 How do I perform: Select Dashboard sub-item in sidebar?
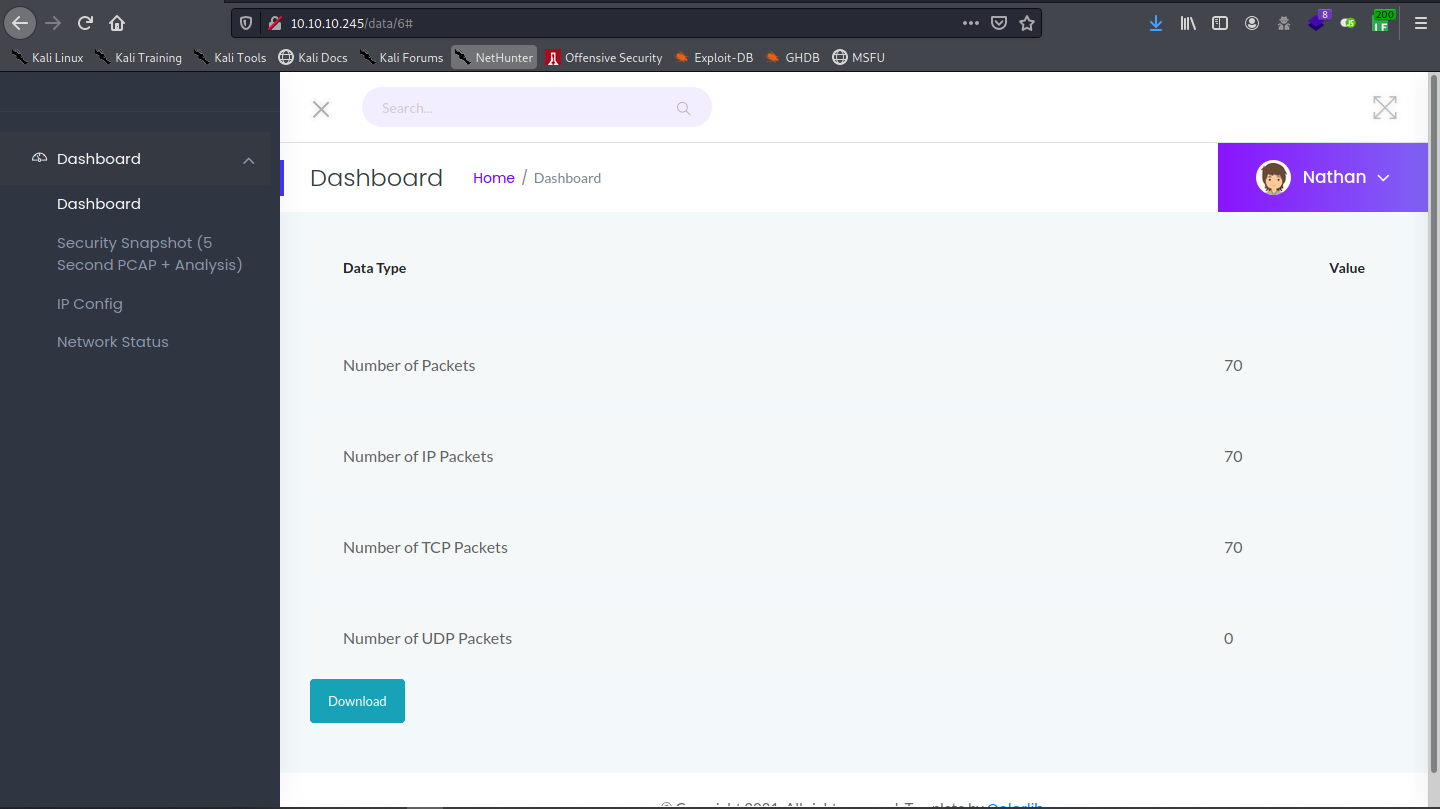99,204
